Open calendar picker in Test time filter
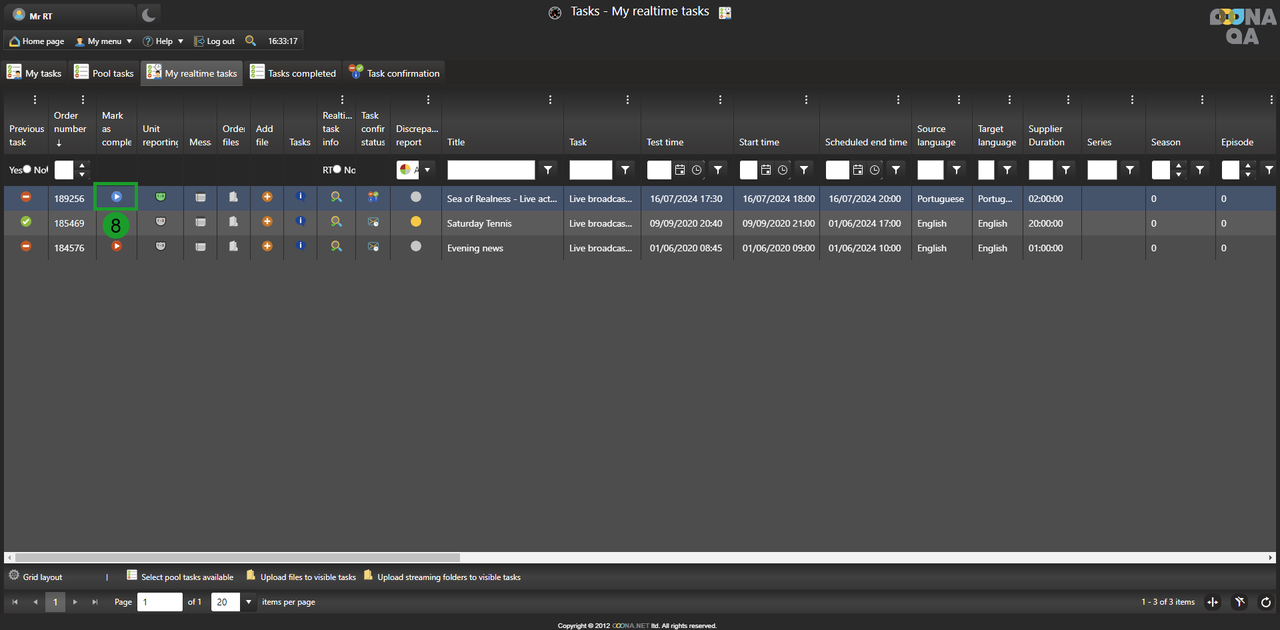1280x630 pixels. click(680, 170)
